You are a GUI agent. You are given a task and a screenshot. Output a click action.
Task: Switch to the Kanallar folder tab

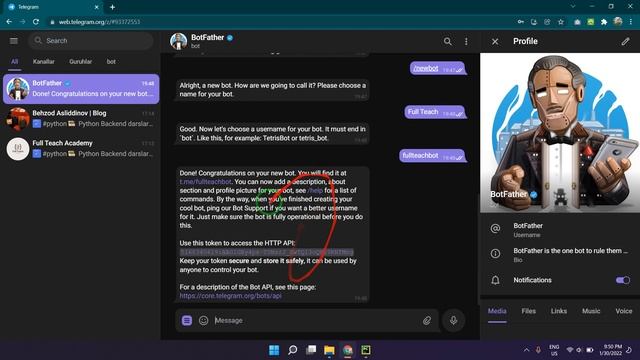(44, 62)
